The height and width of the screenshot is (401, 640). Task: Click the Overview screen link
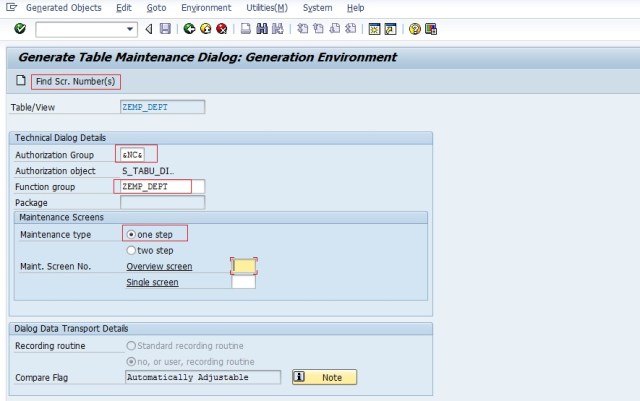pos(159,267)
